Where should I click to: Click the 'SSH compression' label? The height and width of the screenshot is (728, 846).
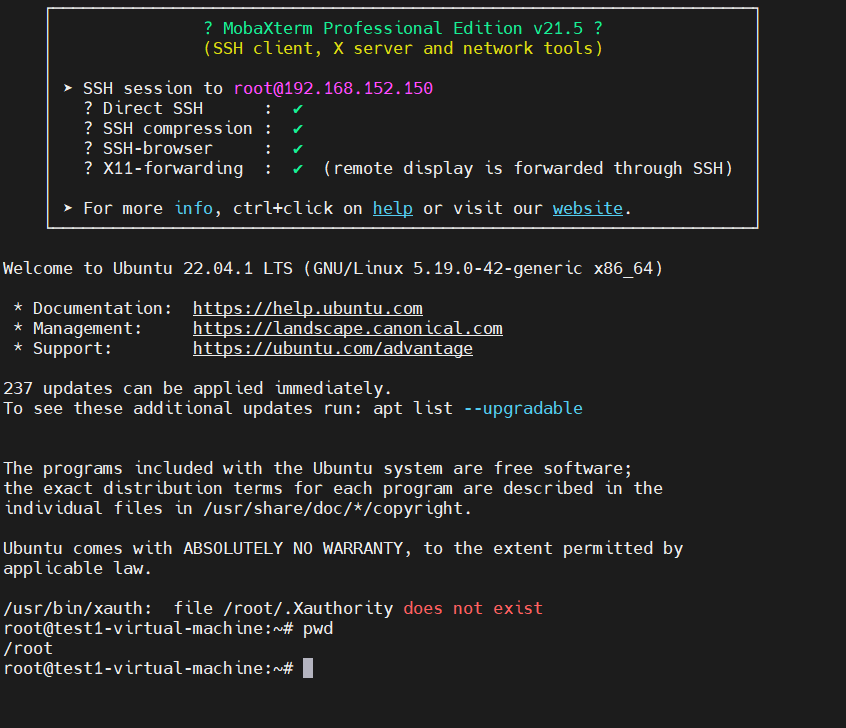tap(178, 128)
